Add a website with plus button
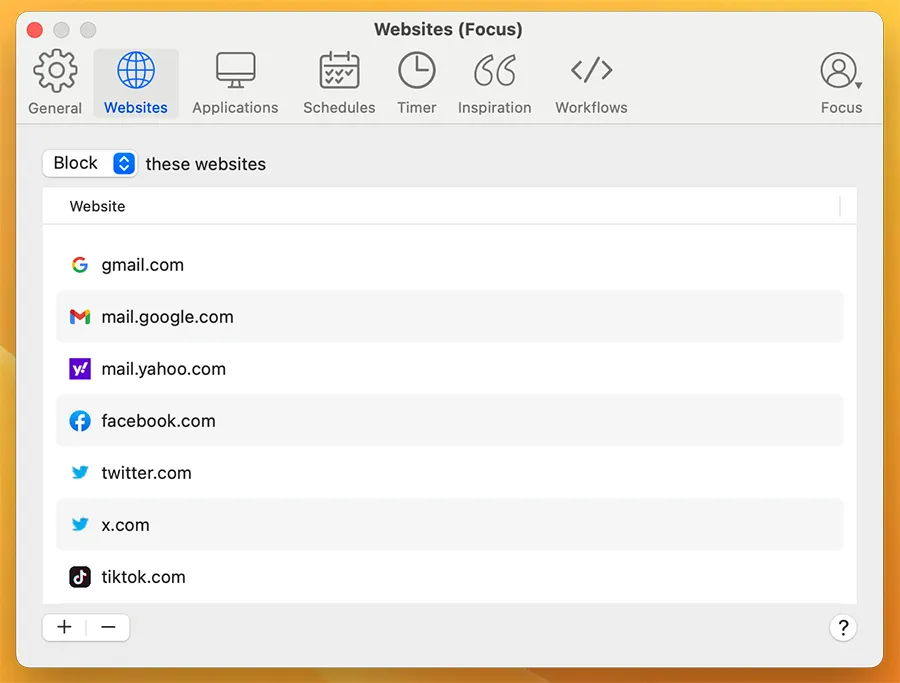This screenshot has width=900, height=683. [64, 627]
